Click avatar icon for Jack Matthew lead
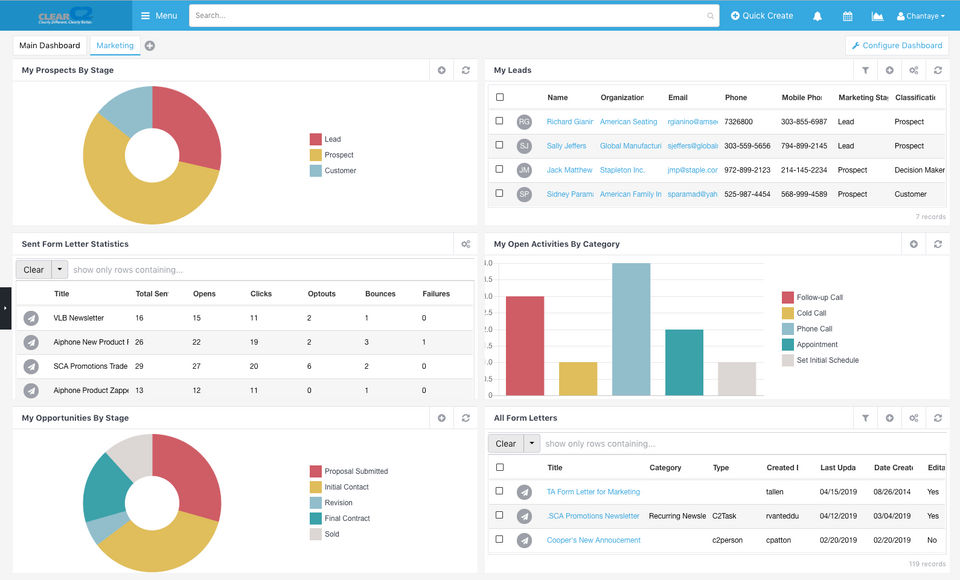The width and height of the screenshot is (960, 580). click(524, 170)
